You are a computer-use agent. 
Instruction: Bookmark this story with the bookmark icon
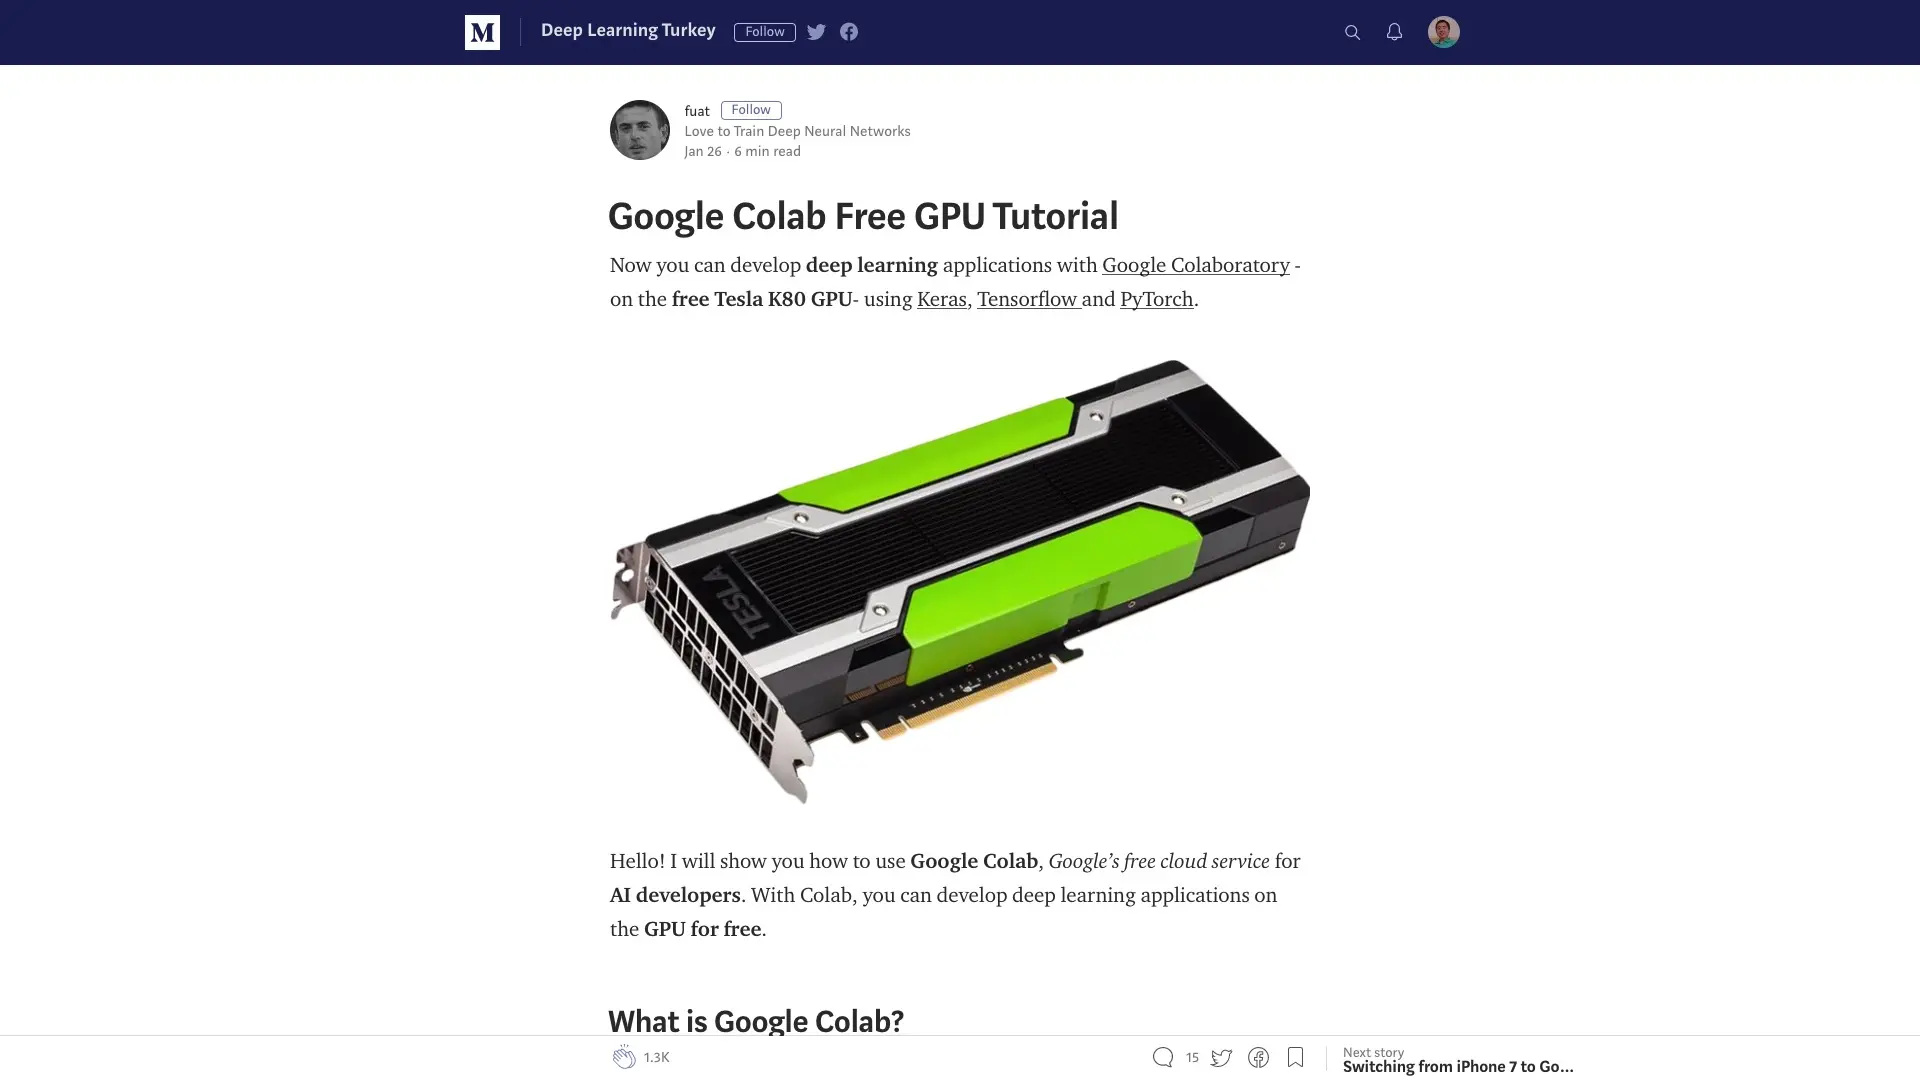[x=1295, y=1057]
